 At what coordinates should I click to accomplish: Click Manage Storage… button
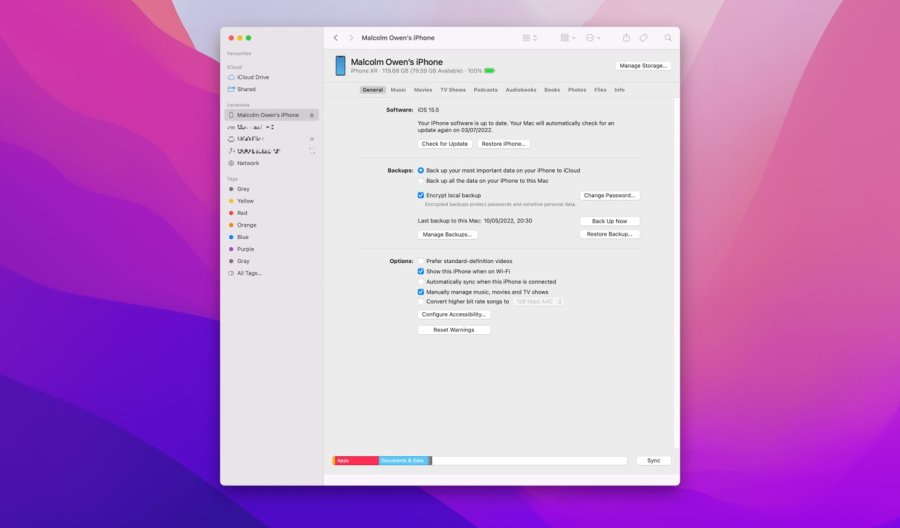click(643, 66)
